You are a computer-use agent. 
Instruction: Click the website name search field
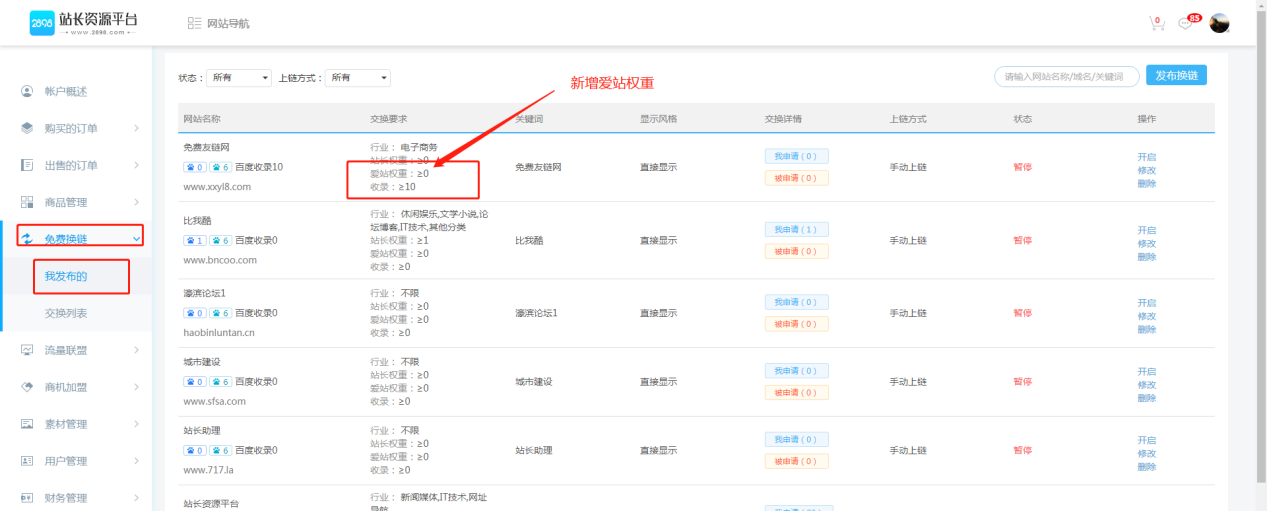pyautogui.click(x=1066, y=77)
